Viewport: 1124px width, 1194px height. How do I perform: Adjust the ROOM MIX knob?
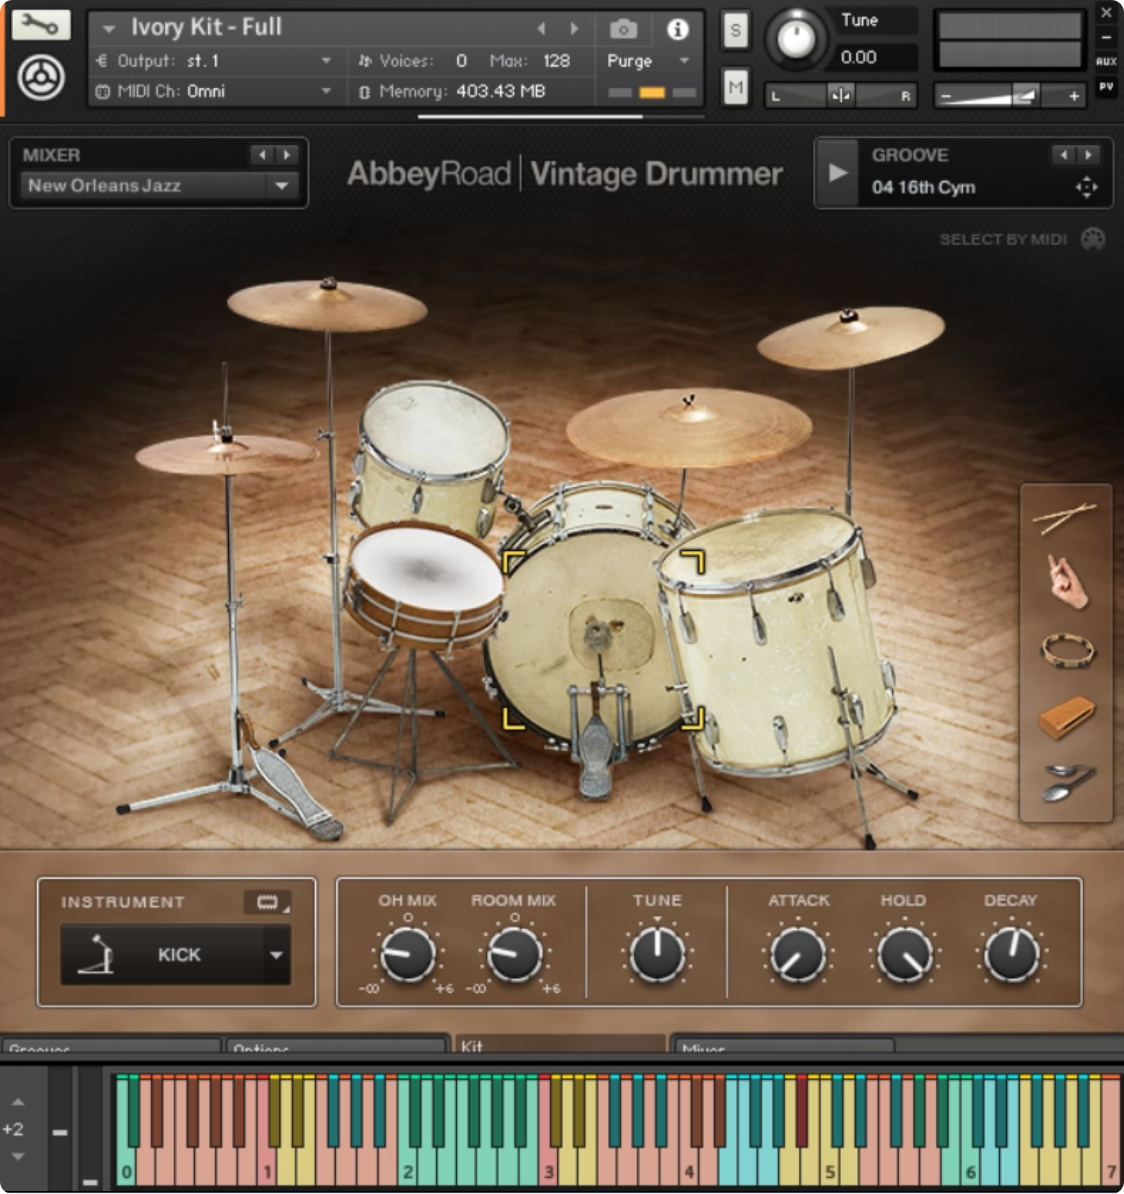coord(515,954)
